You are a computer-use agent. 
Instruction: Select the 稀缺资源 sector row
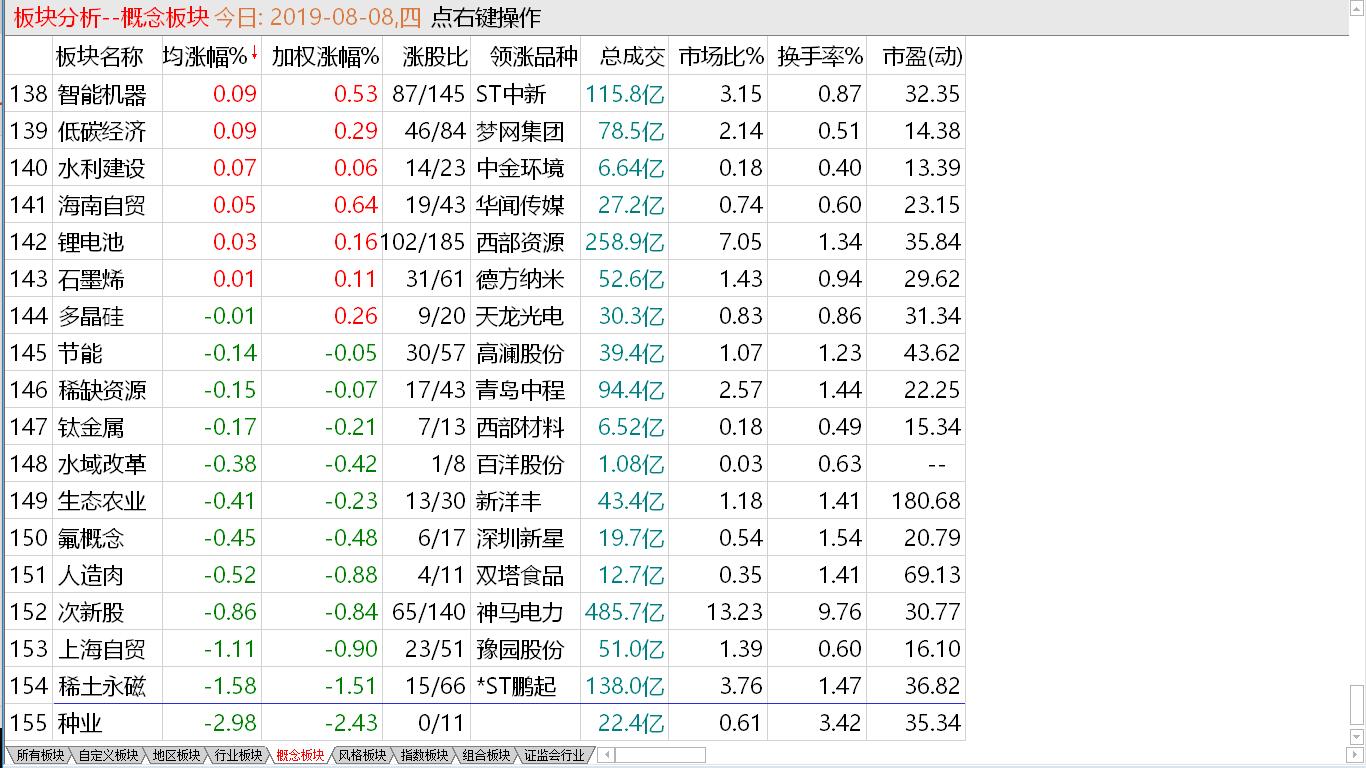pos(485,390)
